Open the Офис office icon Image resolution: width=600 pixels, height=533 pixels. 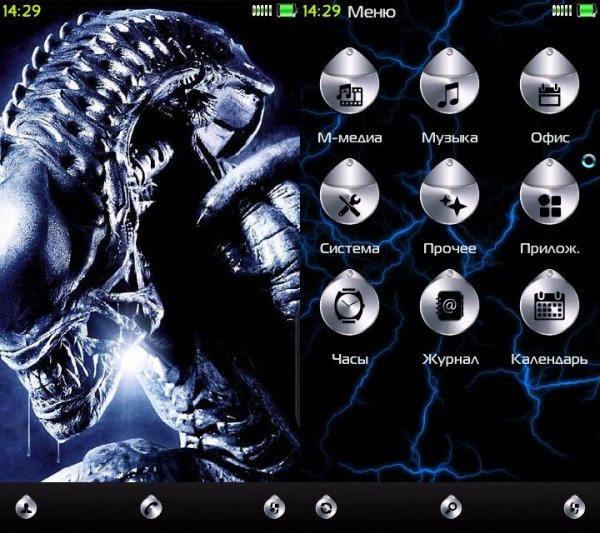pyautogui.click(x=549, y=81)
